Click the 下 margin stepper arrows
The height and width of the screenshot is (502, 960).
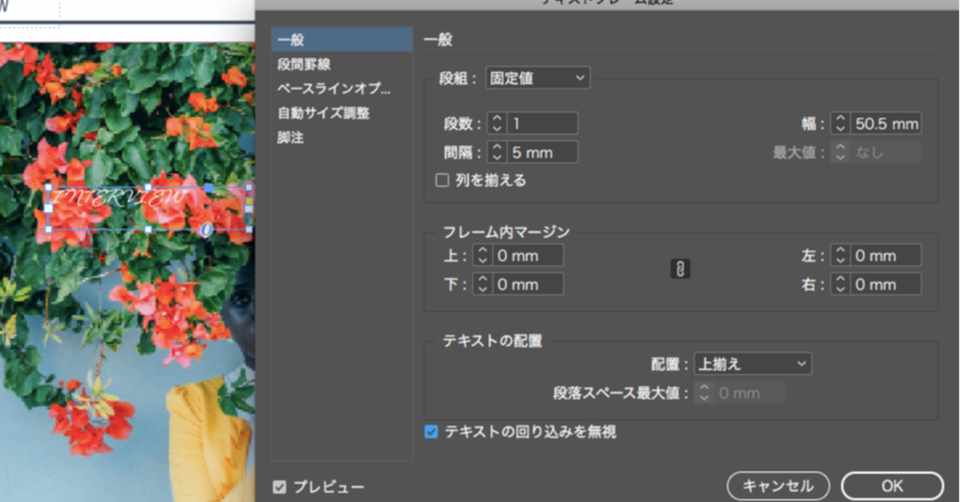coord(482,284)
